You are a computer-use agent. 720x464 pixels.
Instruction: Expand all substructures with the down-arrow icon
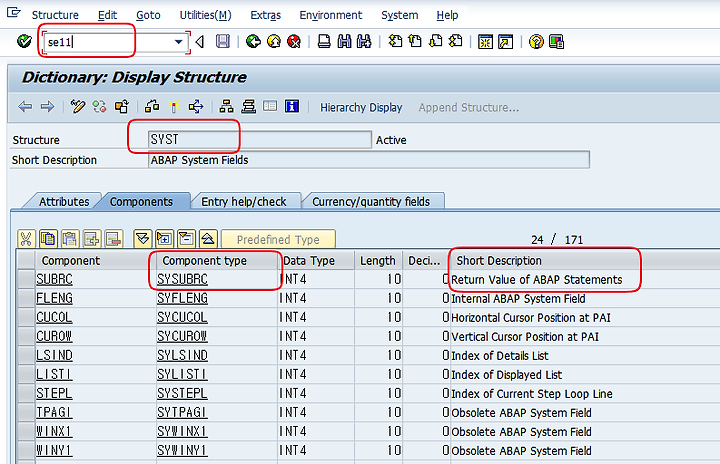pyautogui.click(x=142, y=239)
